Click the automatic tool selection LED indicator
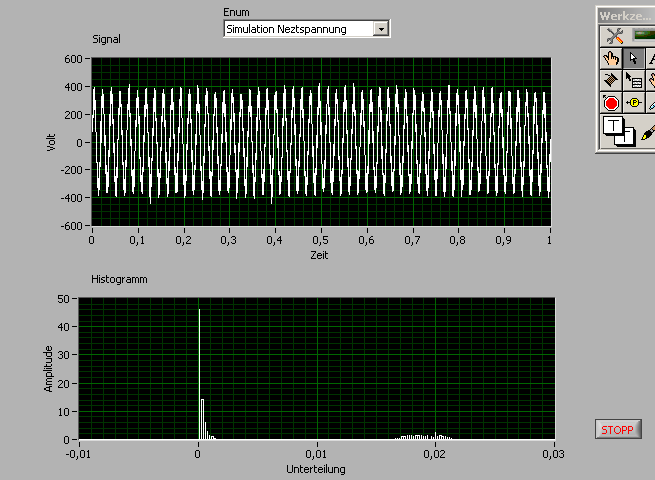Screen dimensions: 655x480 tap(644, 35)
